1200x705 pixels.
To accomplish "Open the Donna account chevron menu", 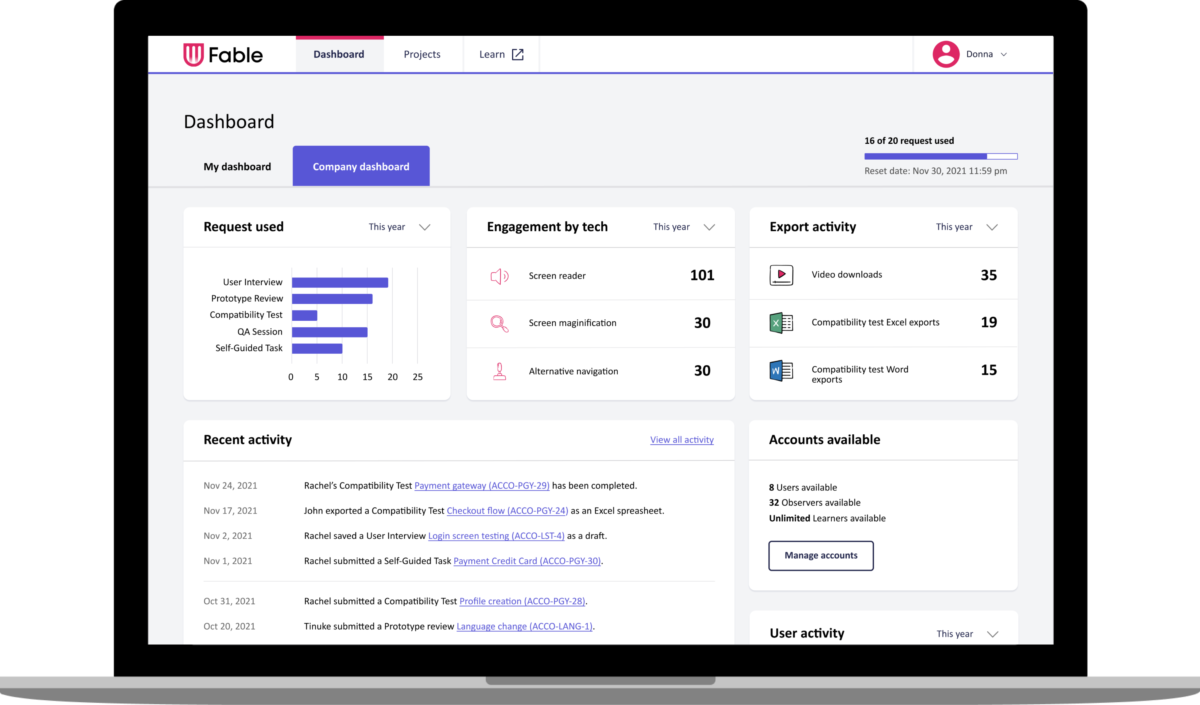I will point(1003,54).
